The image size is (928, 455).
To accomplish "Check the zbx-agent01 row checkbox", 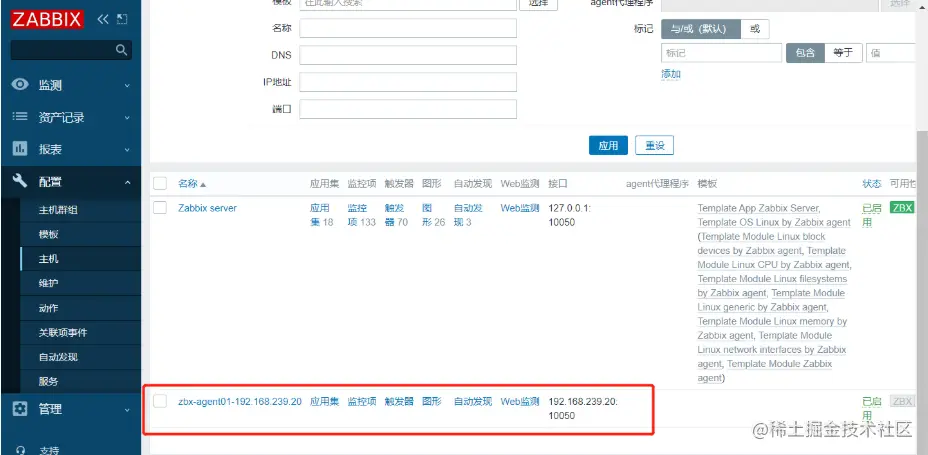I will tap(160, 401).
